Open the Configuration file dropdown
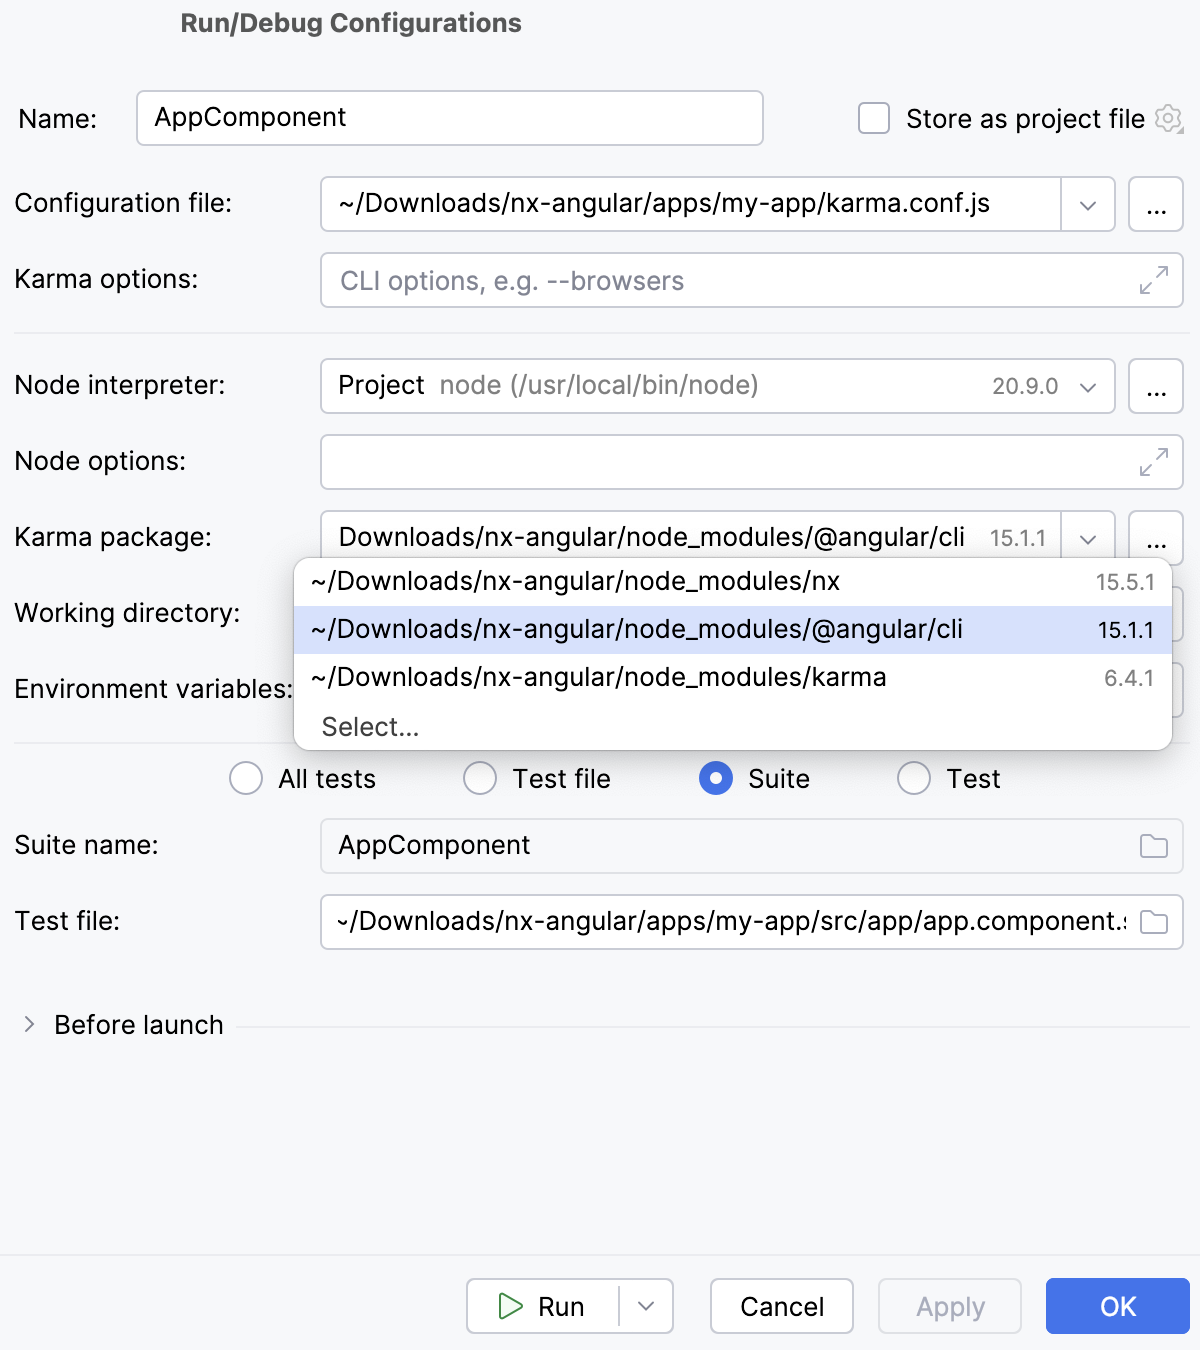1200x1350 pixels. [1087, 204]
